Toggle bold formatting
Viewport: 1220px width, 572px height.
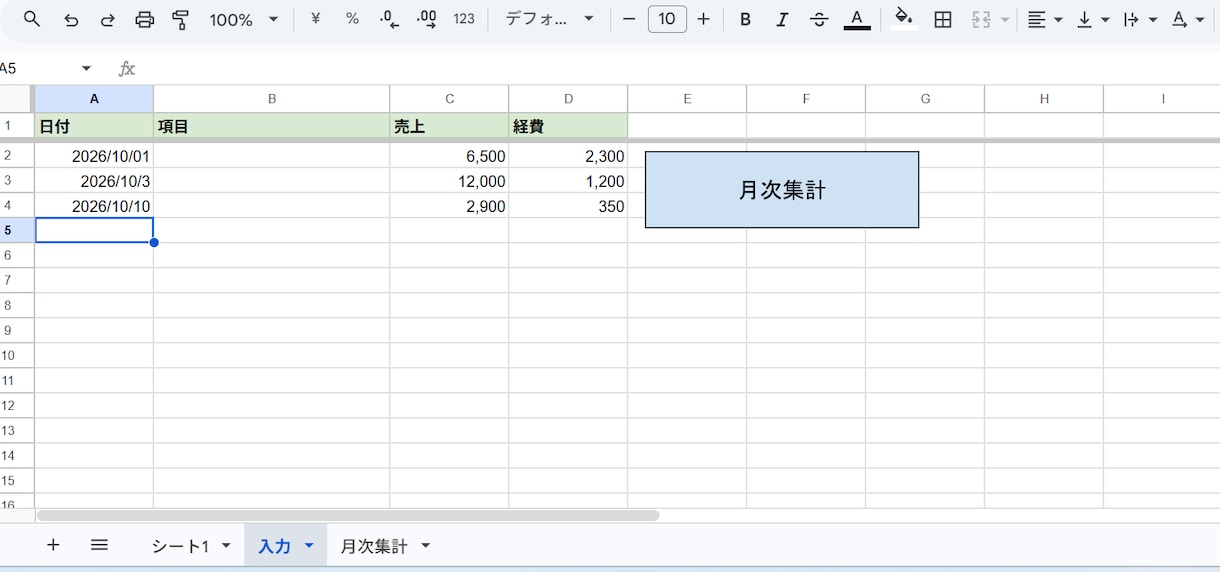tap(745, 19)
